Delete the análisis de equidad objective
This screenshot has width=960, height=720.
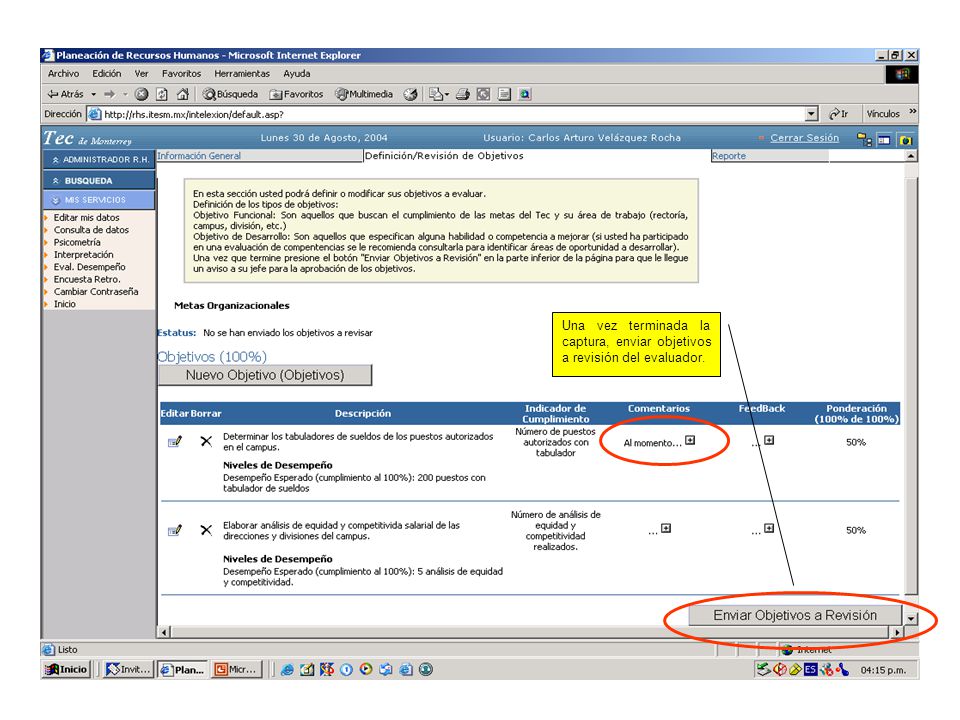tap(206, 530)
